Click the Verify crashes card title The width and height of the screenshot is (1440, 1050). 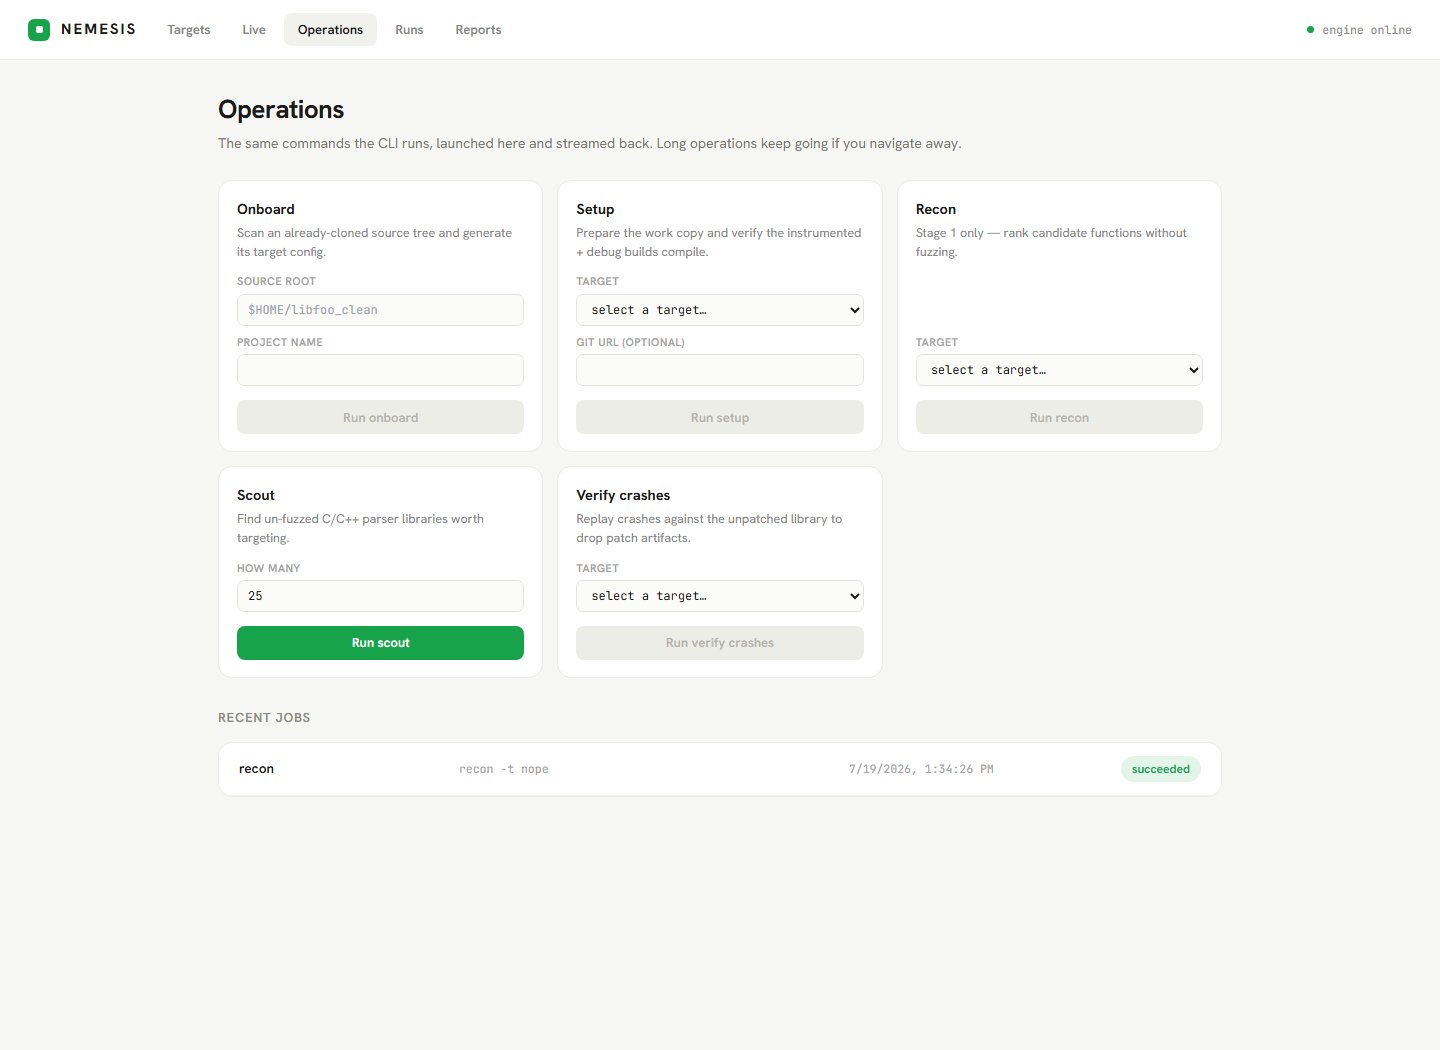tap(623, 495)
